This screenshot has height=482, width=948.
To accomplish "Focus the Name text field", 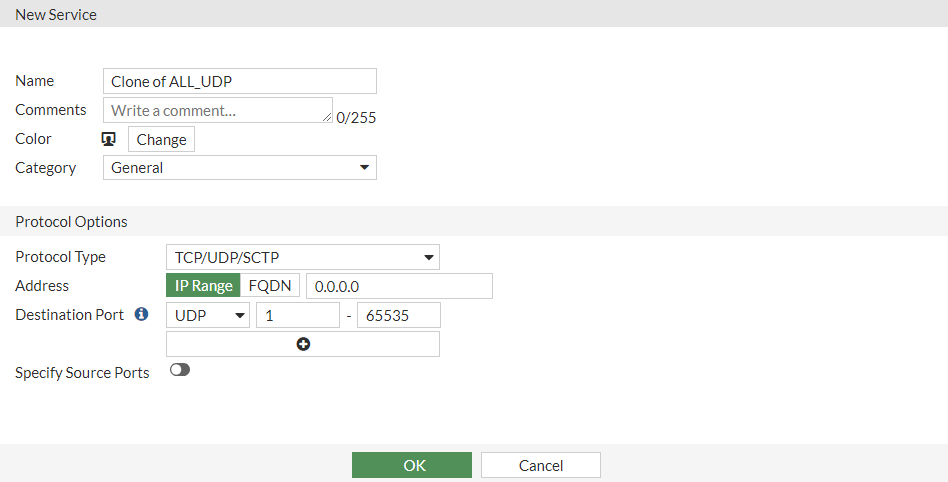I will point(240,81).
